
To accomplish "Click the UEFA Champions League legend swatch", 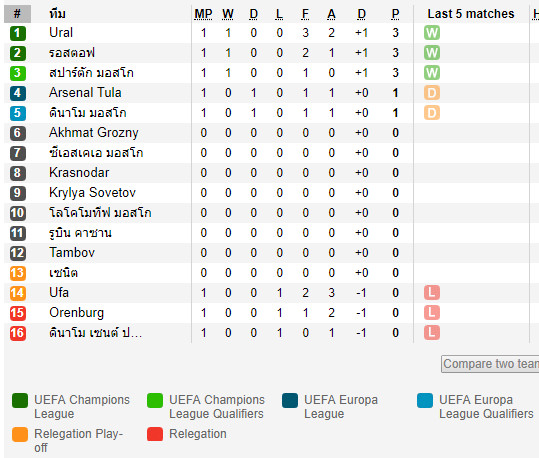I will click(20, 400).
